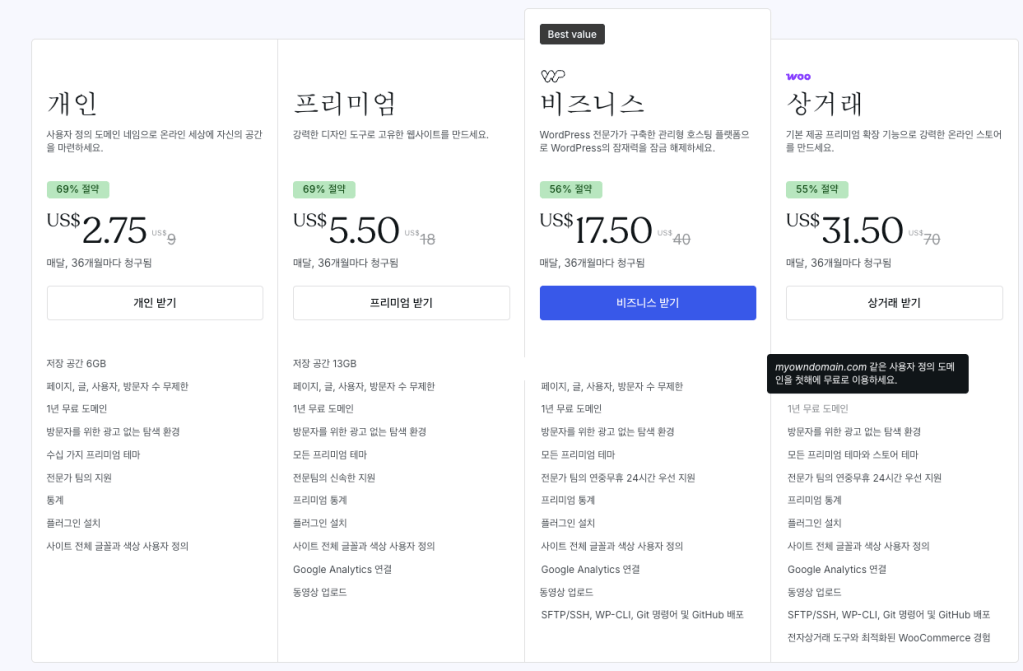
Task: Click 수십 가지 프리미엄 테마 feature
Action: coord(93,455)
